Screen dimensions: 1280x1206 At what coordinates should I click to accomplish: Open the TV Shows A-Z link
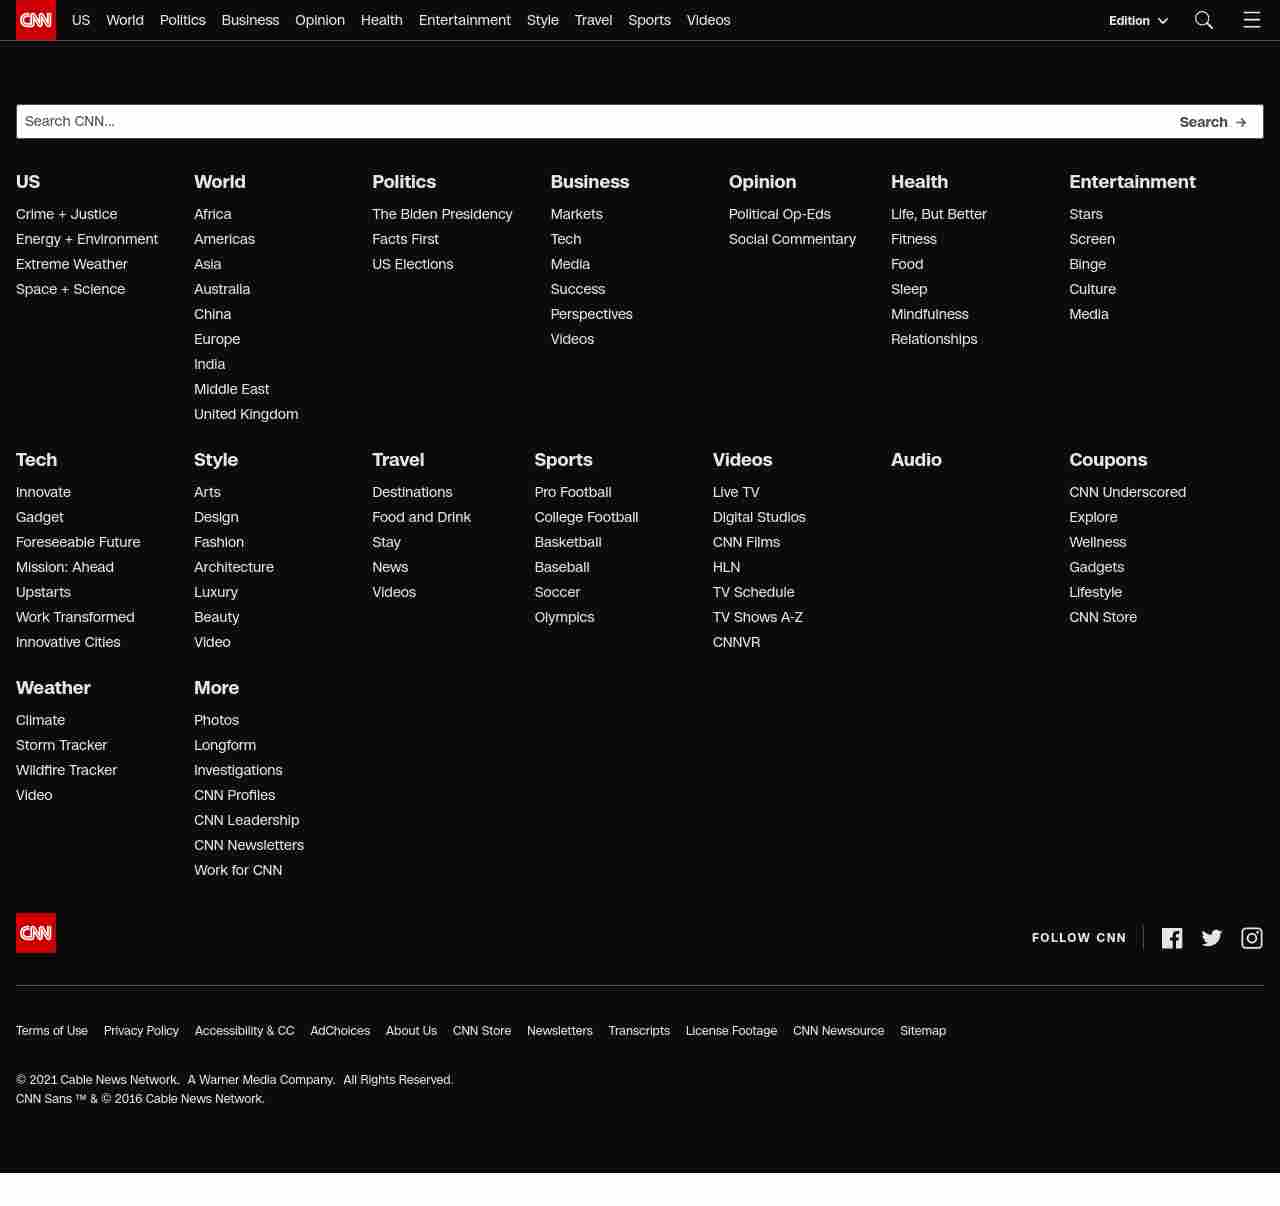pyautogui.click(x=758, y=617)
